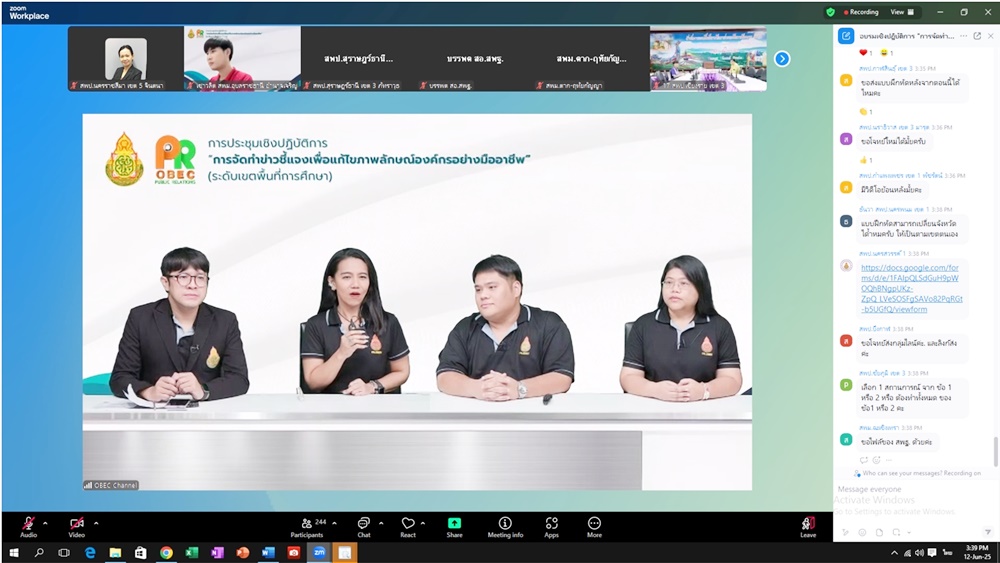The width and height of the screenshot is (1000, 563).
Task: Open the Apps panel
Action: tap(552, 527)
